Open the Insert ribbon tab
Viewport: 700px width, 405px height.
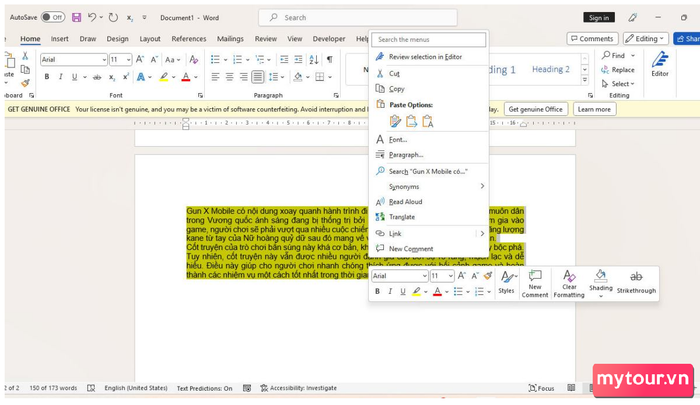pos(59,39)
